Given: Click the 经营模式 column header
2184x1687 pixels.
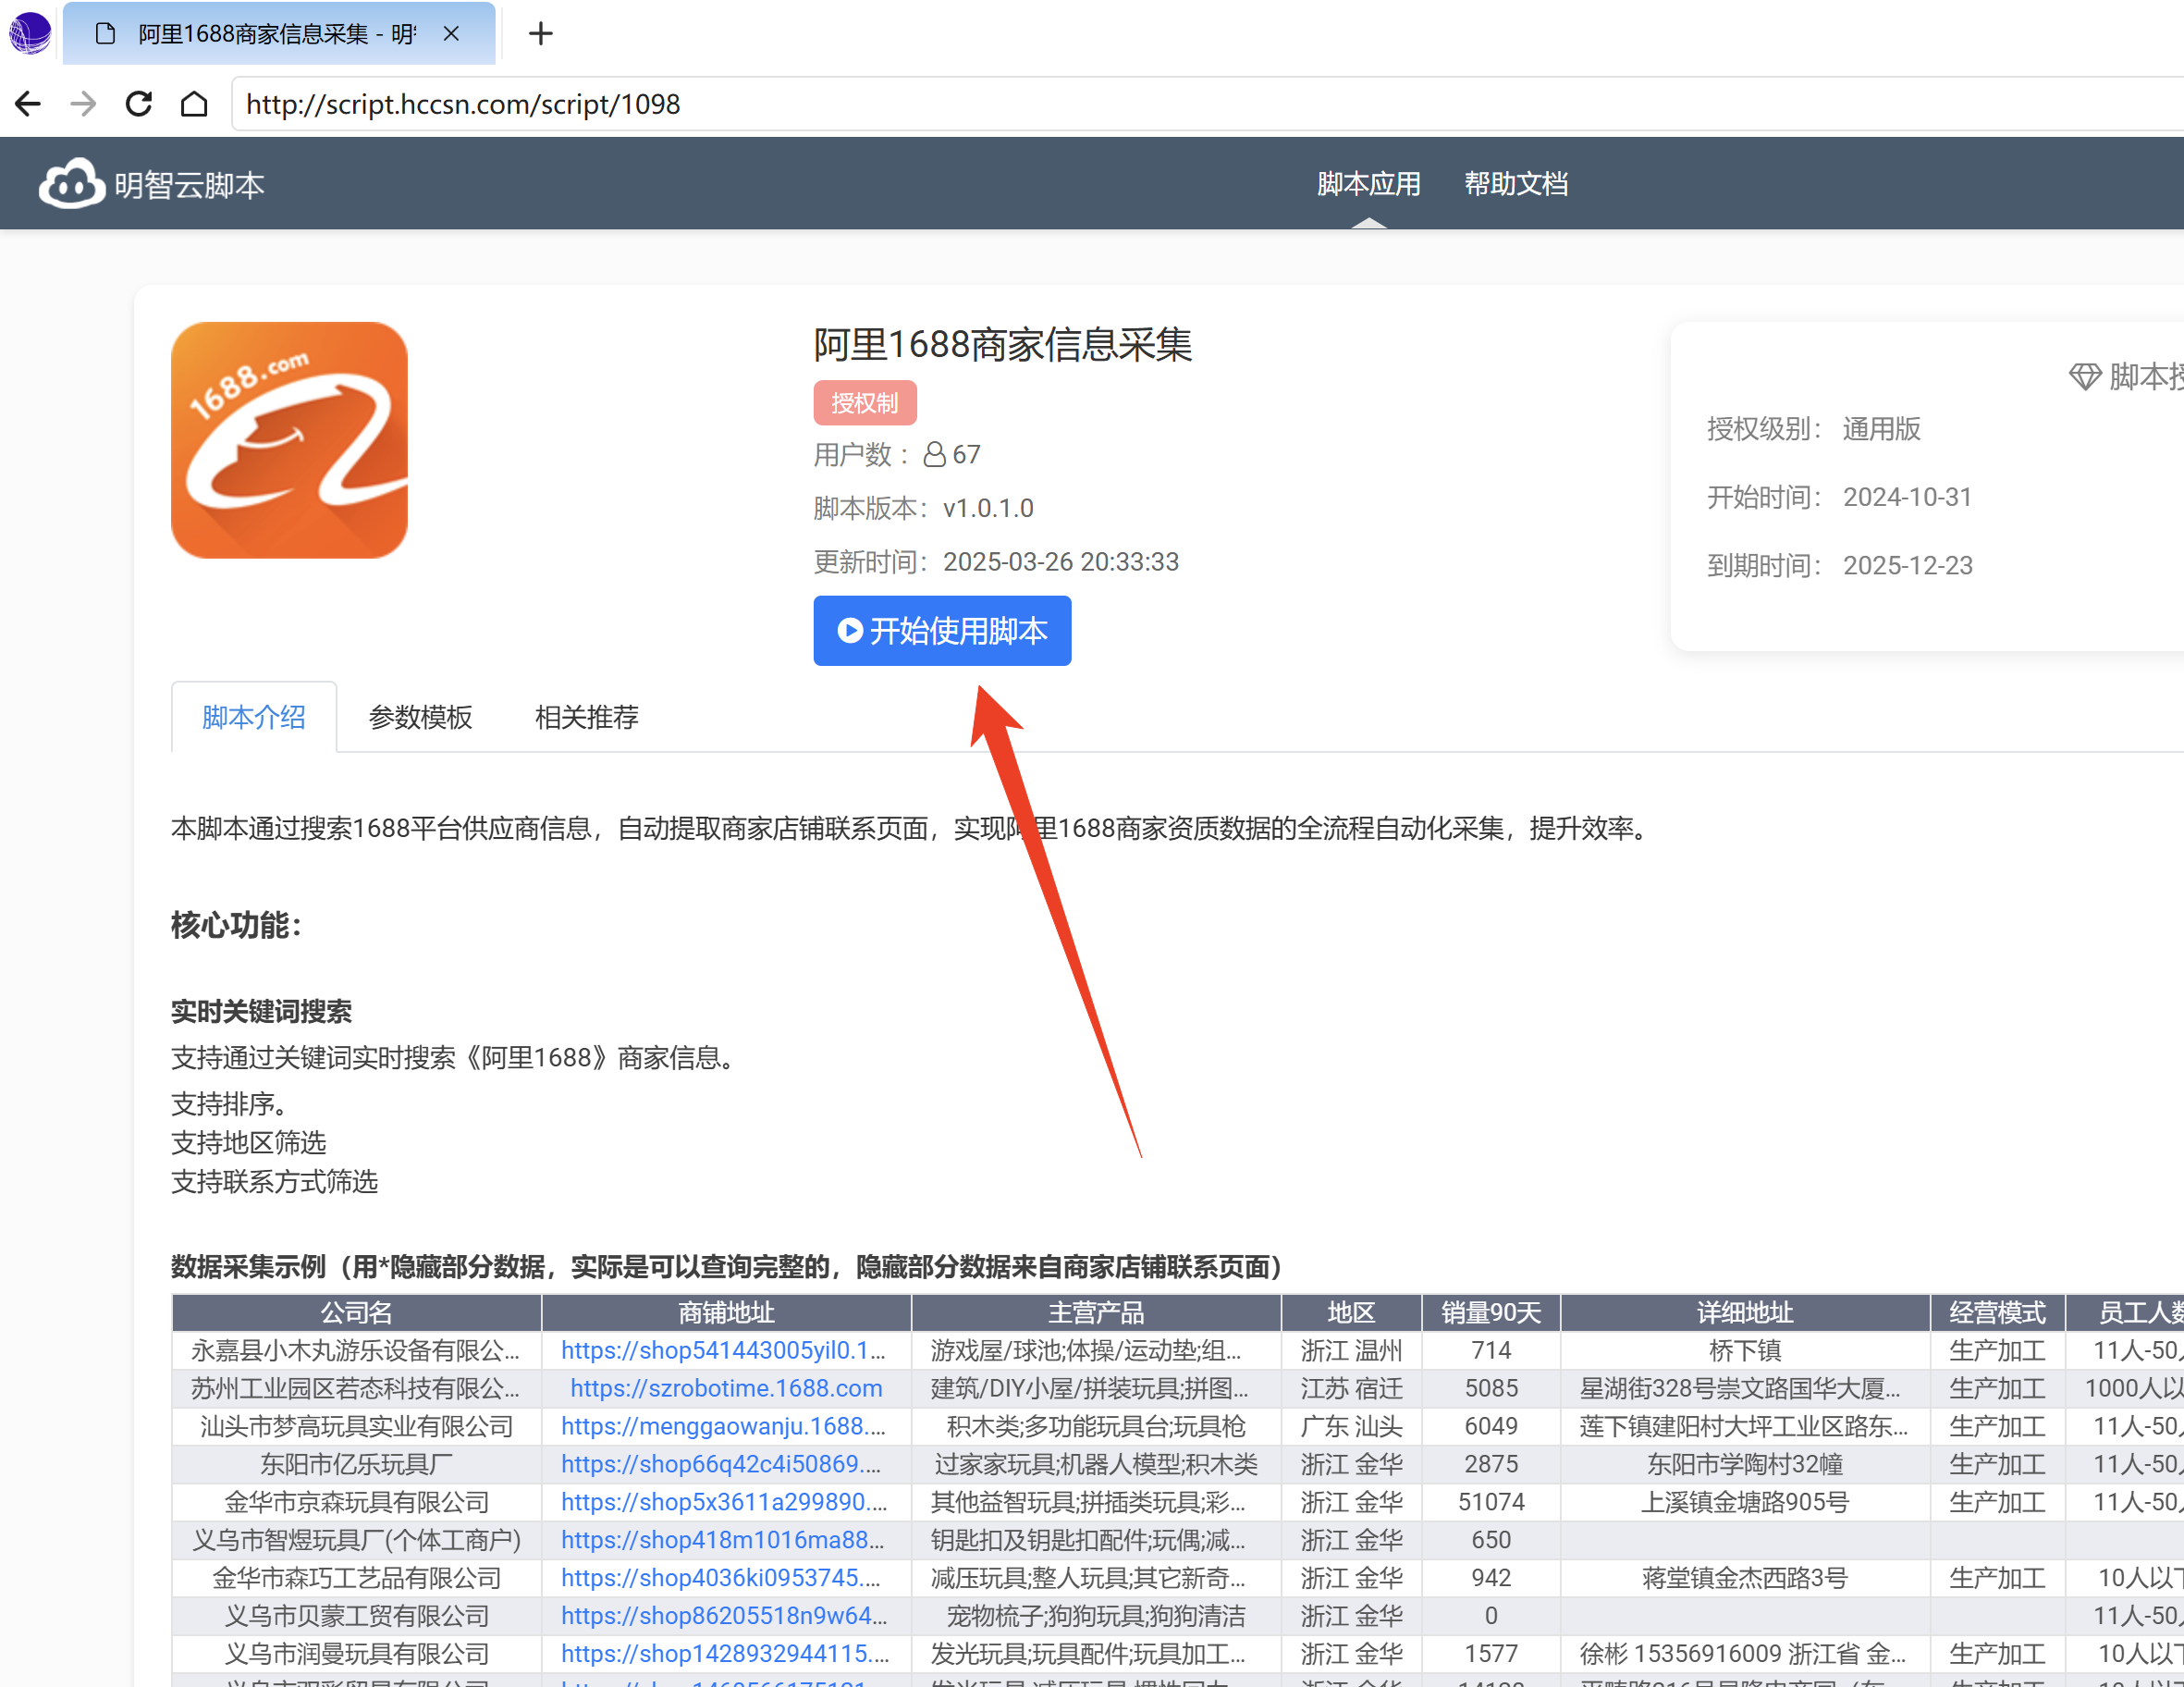Looking at the screenshot, I should pos(1997,1312).
